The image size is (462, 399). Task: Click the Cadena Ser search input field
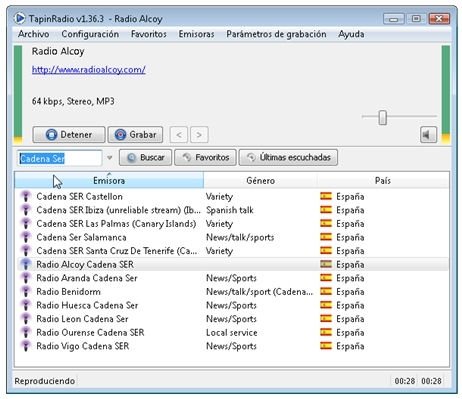pos(60,158)
